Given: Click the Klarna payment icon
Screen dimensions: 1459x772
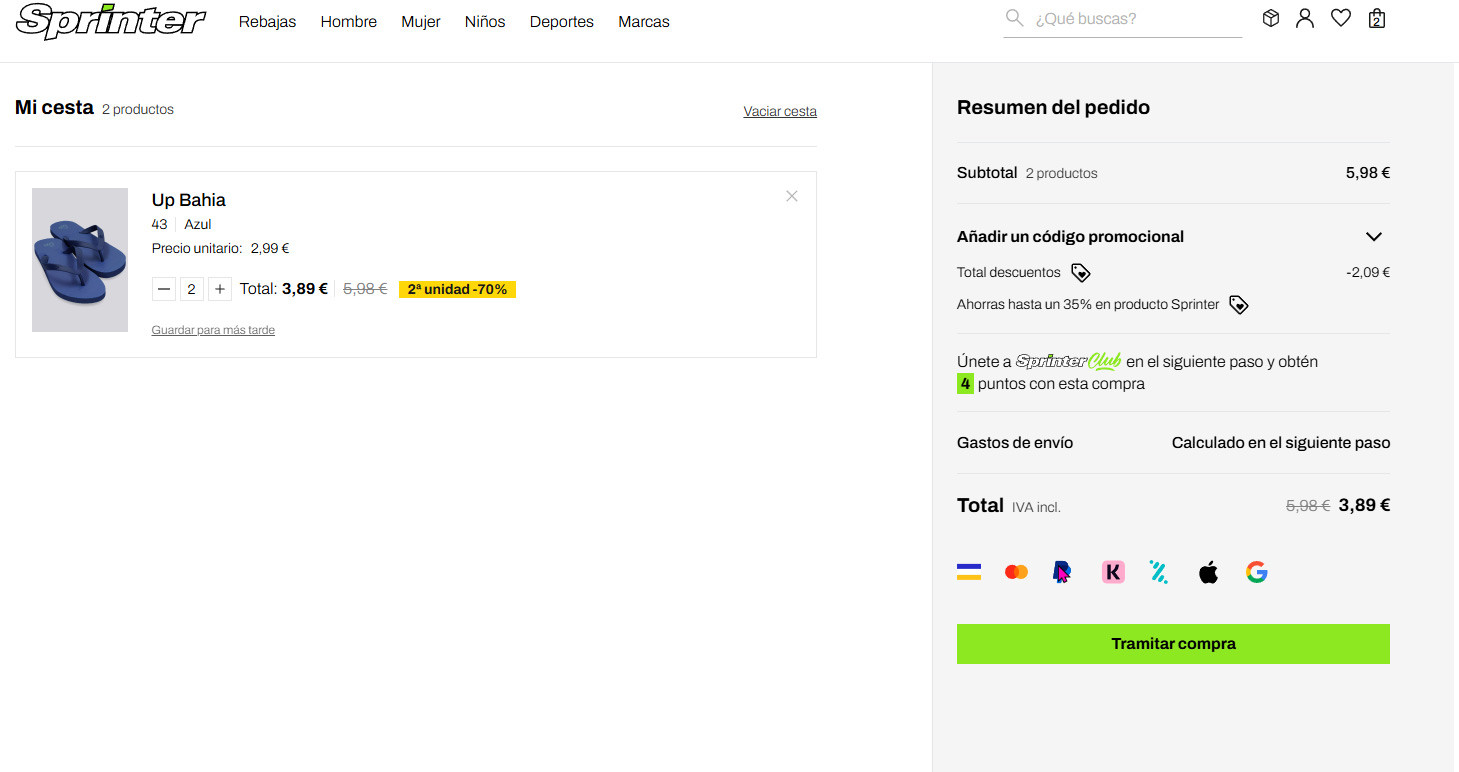Looking at the screenshot, I should [x=1113, y=572].
